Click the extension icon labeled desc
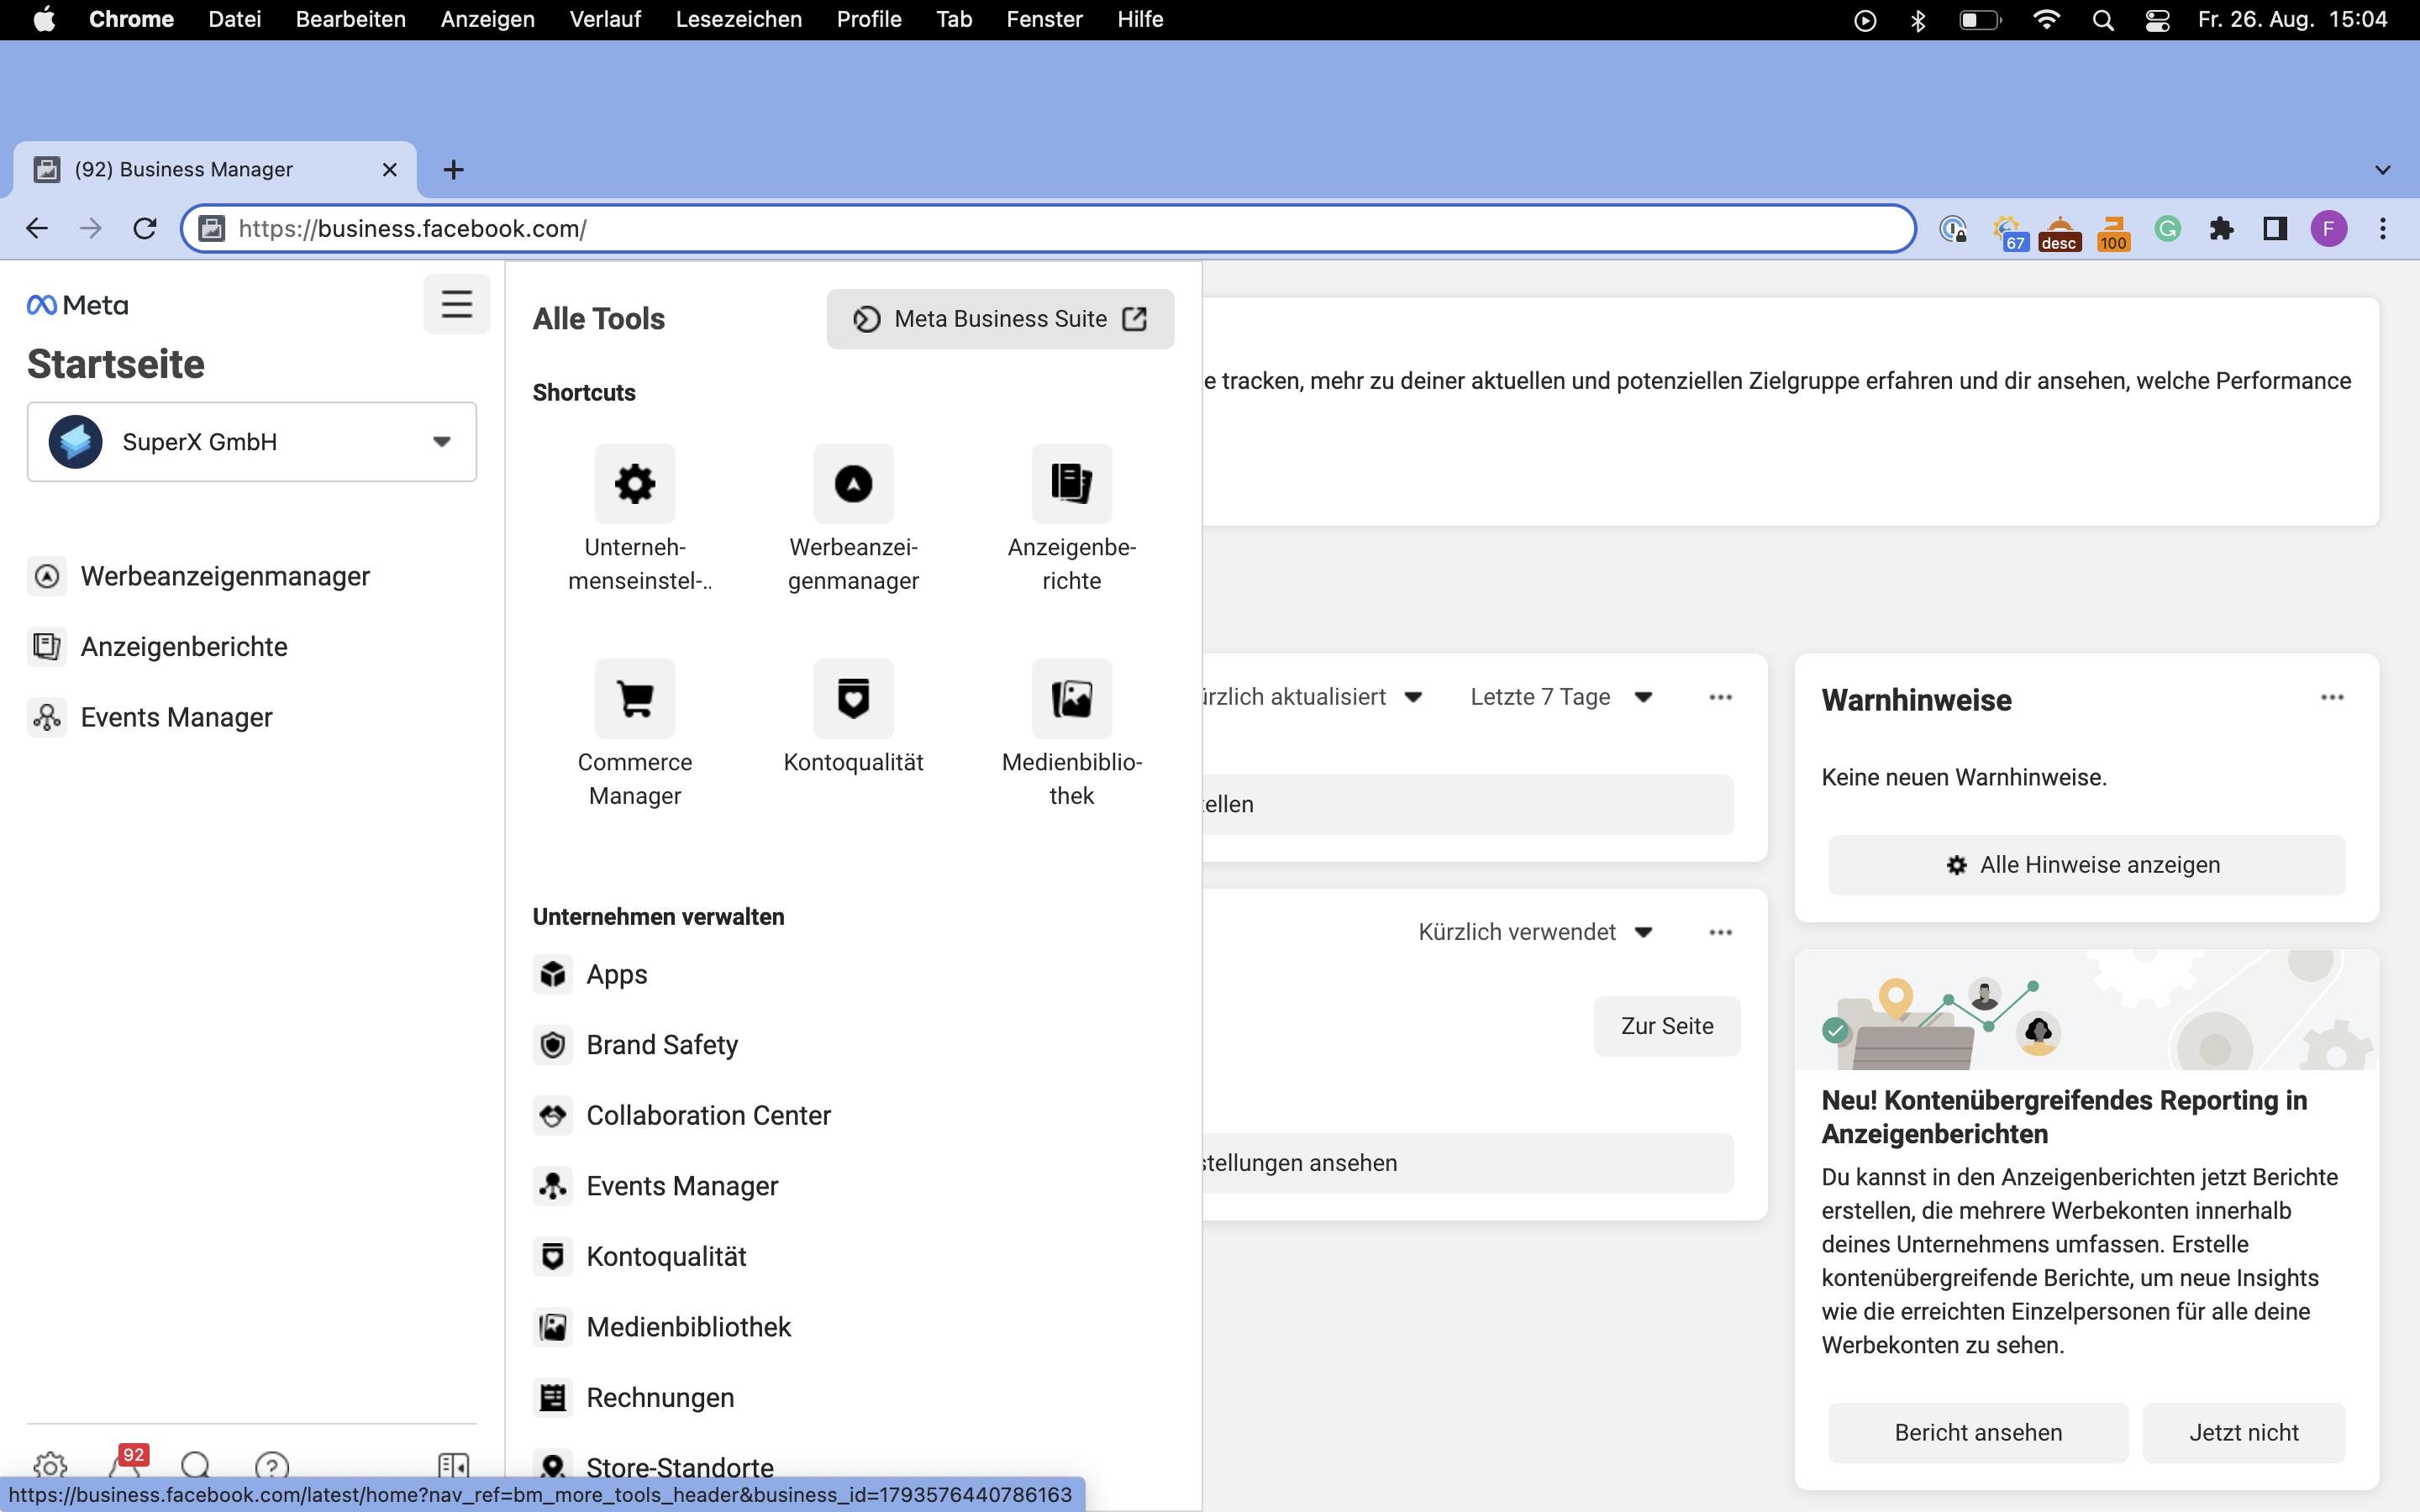Screen dimensions: 2420x1512 2060,232
